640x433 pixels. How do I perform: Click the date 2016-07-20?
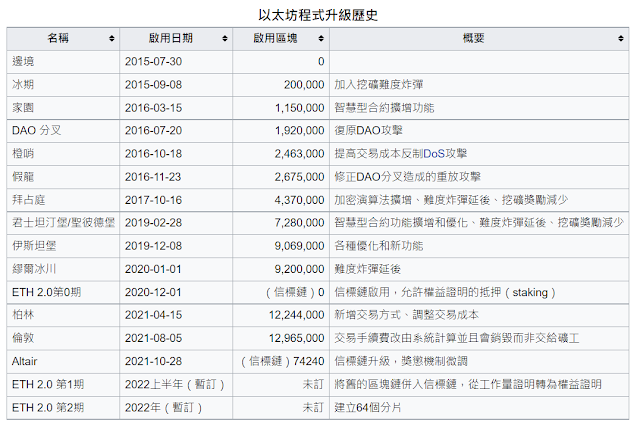153,131
